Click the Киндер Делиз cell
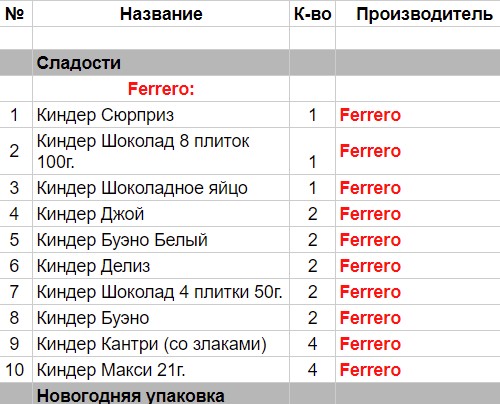This screenshot has height=404, width=500. pos(161,265)
